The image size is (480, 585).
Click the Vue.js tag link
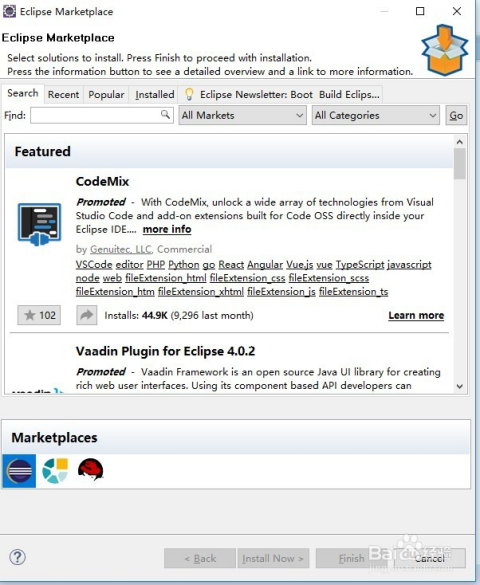[299, 265]
